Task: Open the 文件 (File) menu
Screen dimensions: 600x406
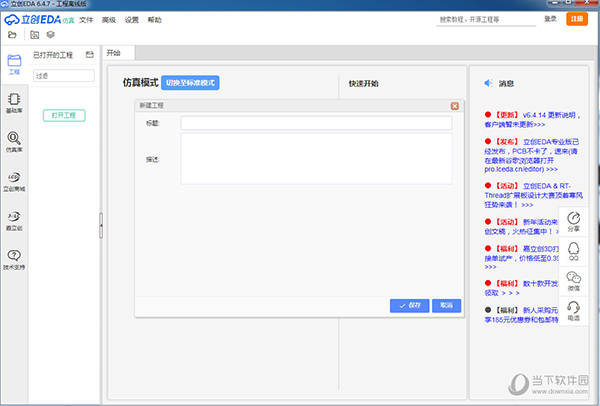Action: coord(86,19)
